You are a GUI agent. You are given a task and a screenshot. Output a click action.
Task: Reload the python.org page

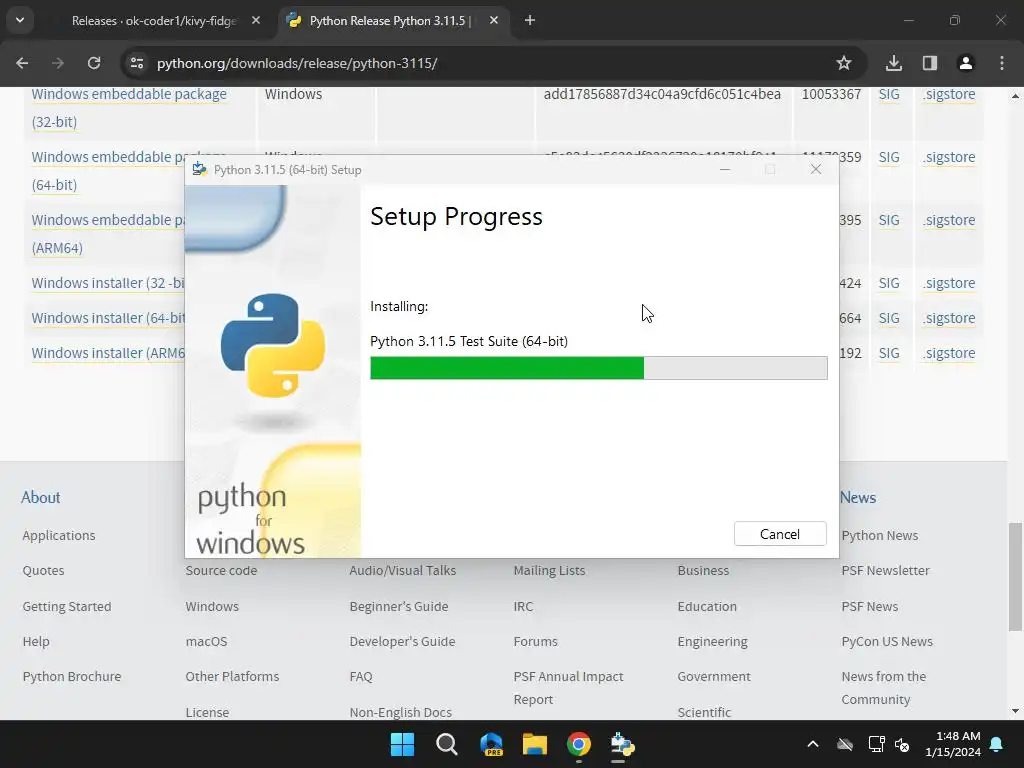[94, 63]
